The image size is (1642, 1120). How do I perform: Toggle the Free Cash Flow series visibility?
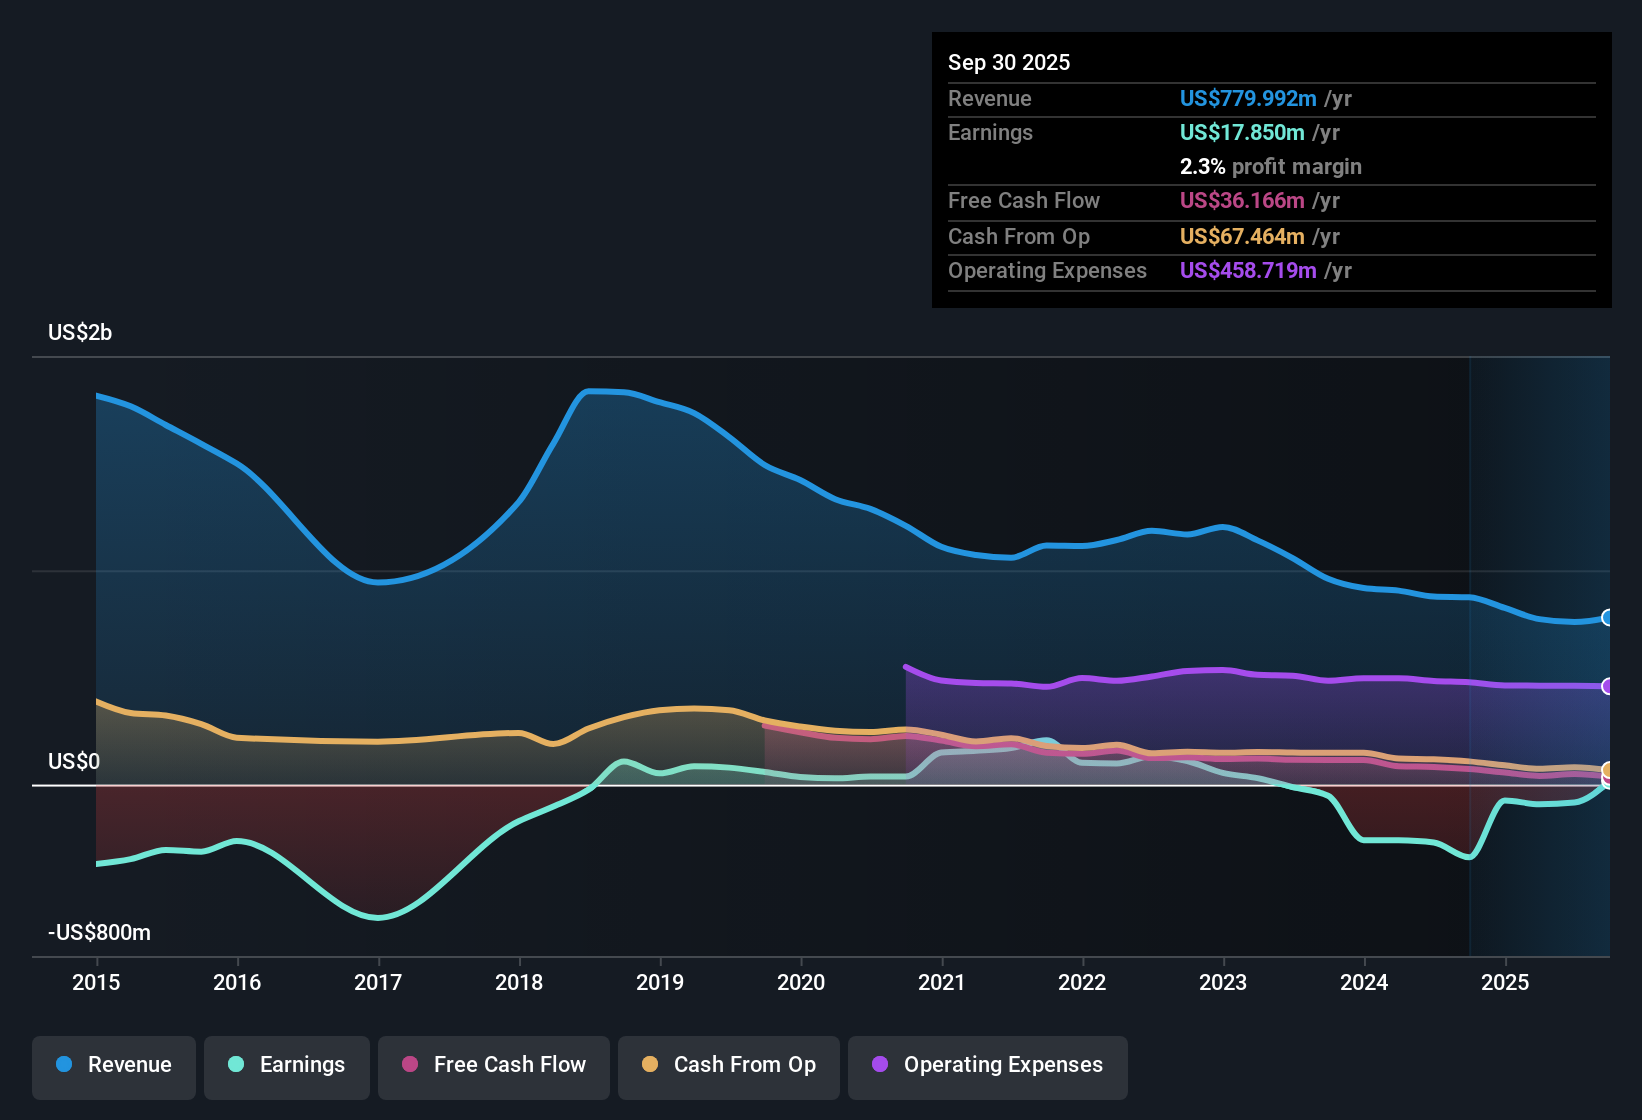tap(493, 1066)
